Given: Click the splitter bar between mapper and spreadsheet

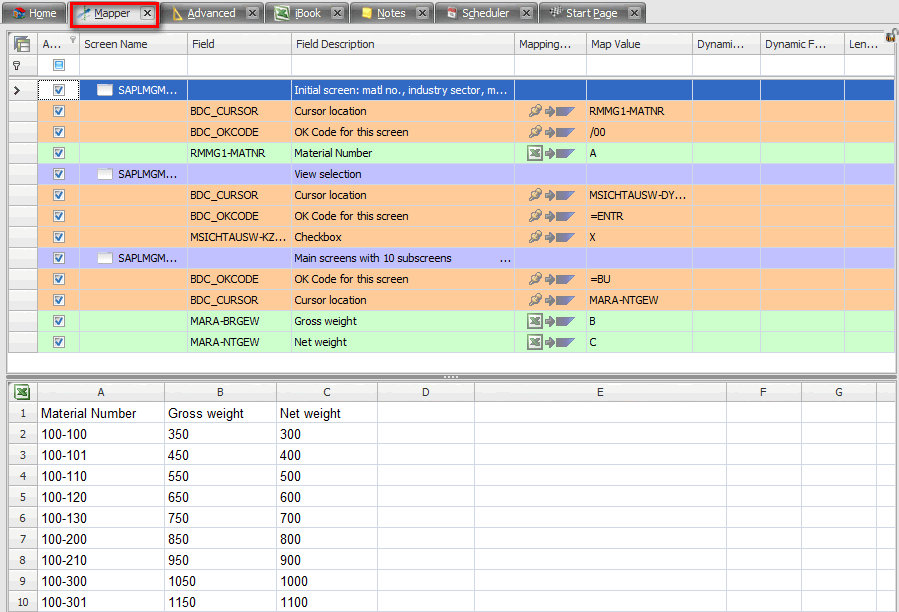Looking at the screenshot, I should click(450, 377).
